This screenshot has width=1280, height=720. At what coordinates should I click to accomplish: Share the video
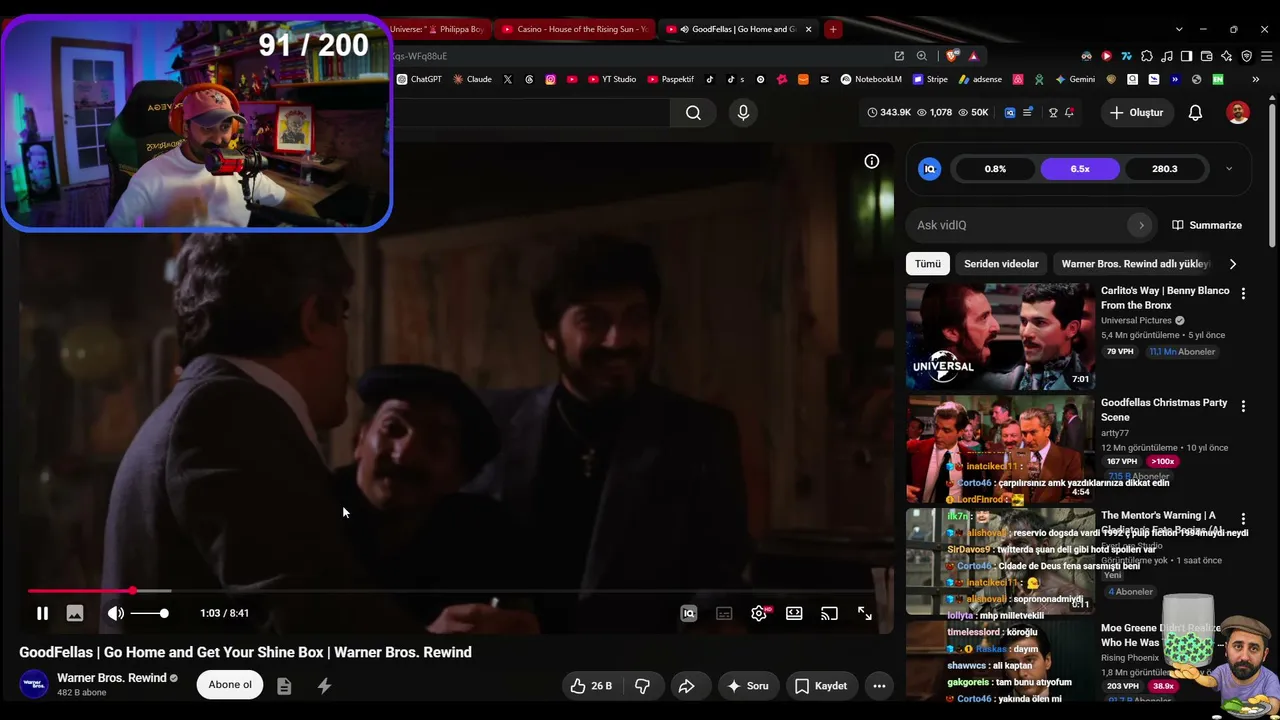pyautogui.click(x=687, y=686)
